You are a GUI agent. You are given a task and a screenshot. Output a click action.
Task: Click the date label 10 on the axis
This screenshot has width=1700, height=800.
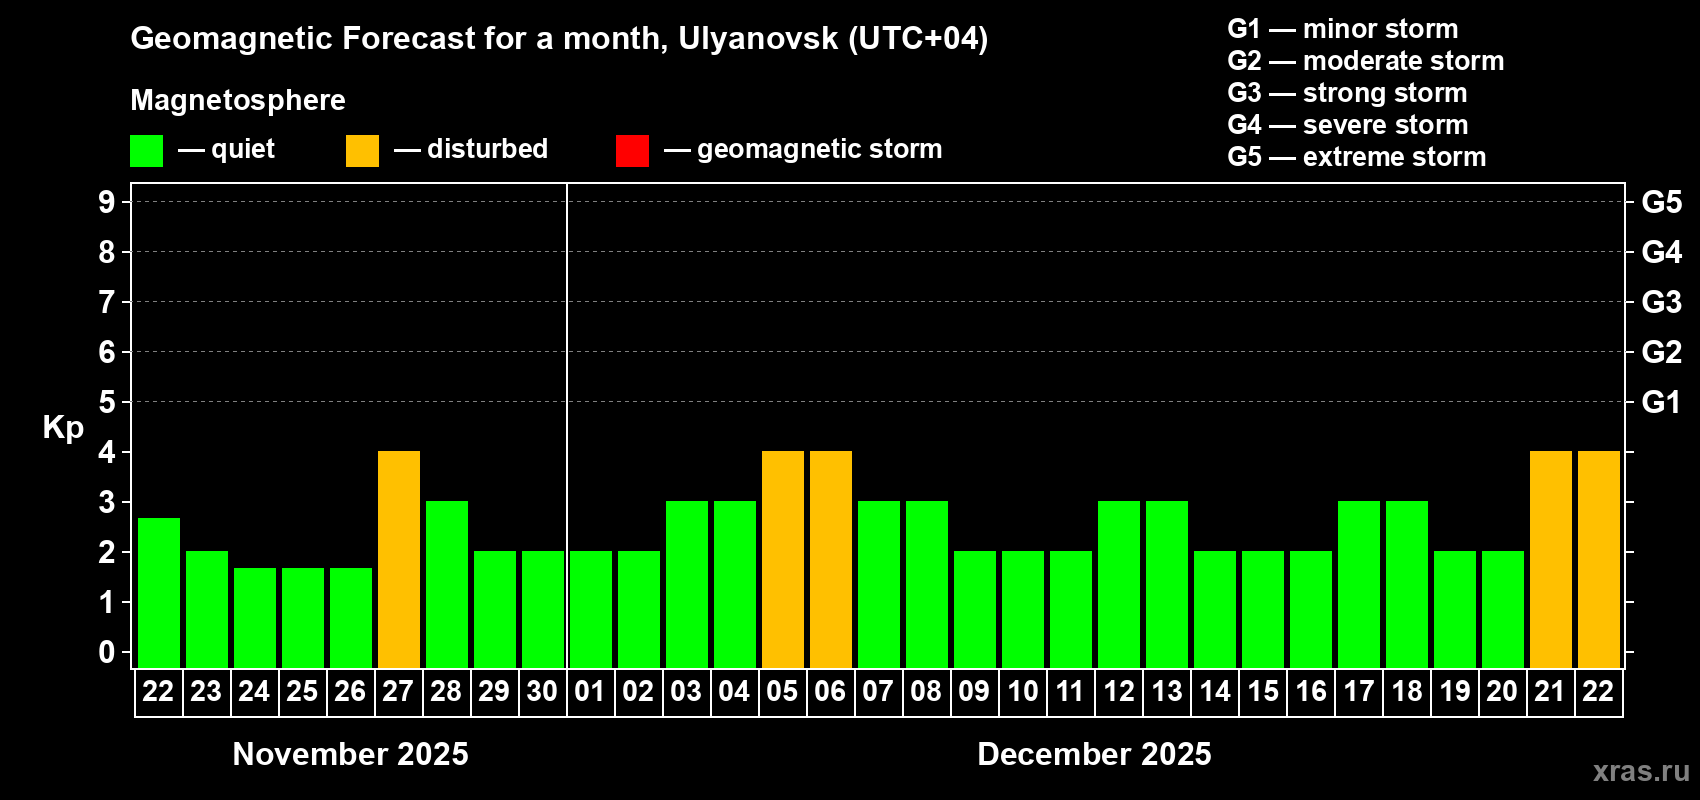pos(1022,692)
